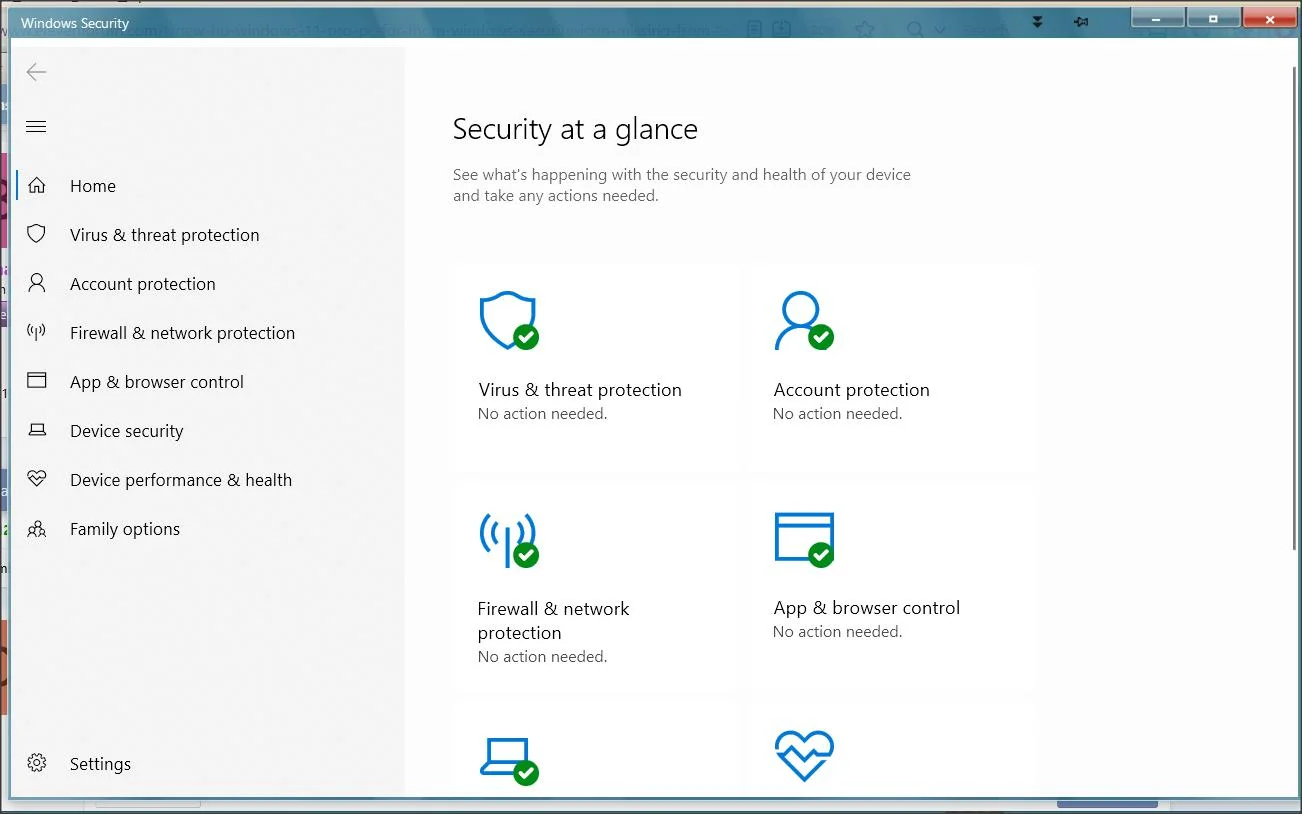This screenshot has height=814, width=1302.
Task: Select the Home house icon in sidebar
Action: click(x=37, y=185)
